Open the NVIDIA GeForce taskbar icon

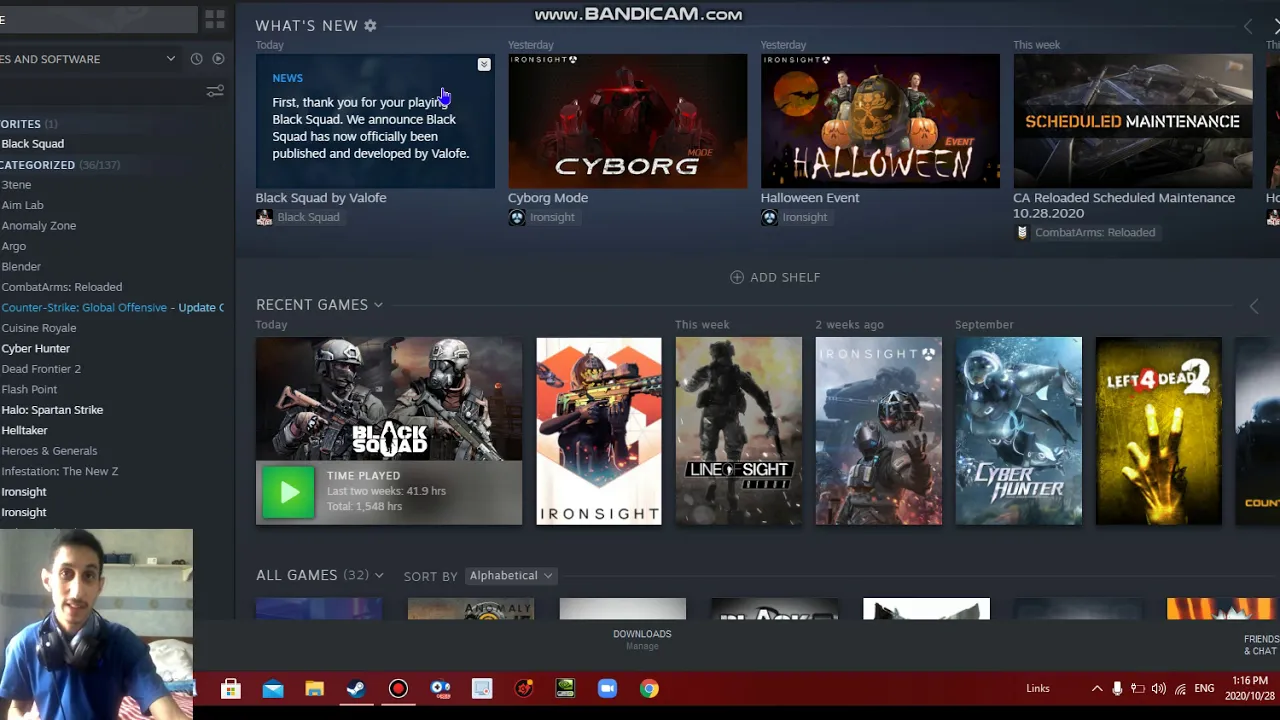[565, 688]
